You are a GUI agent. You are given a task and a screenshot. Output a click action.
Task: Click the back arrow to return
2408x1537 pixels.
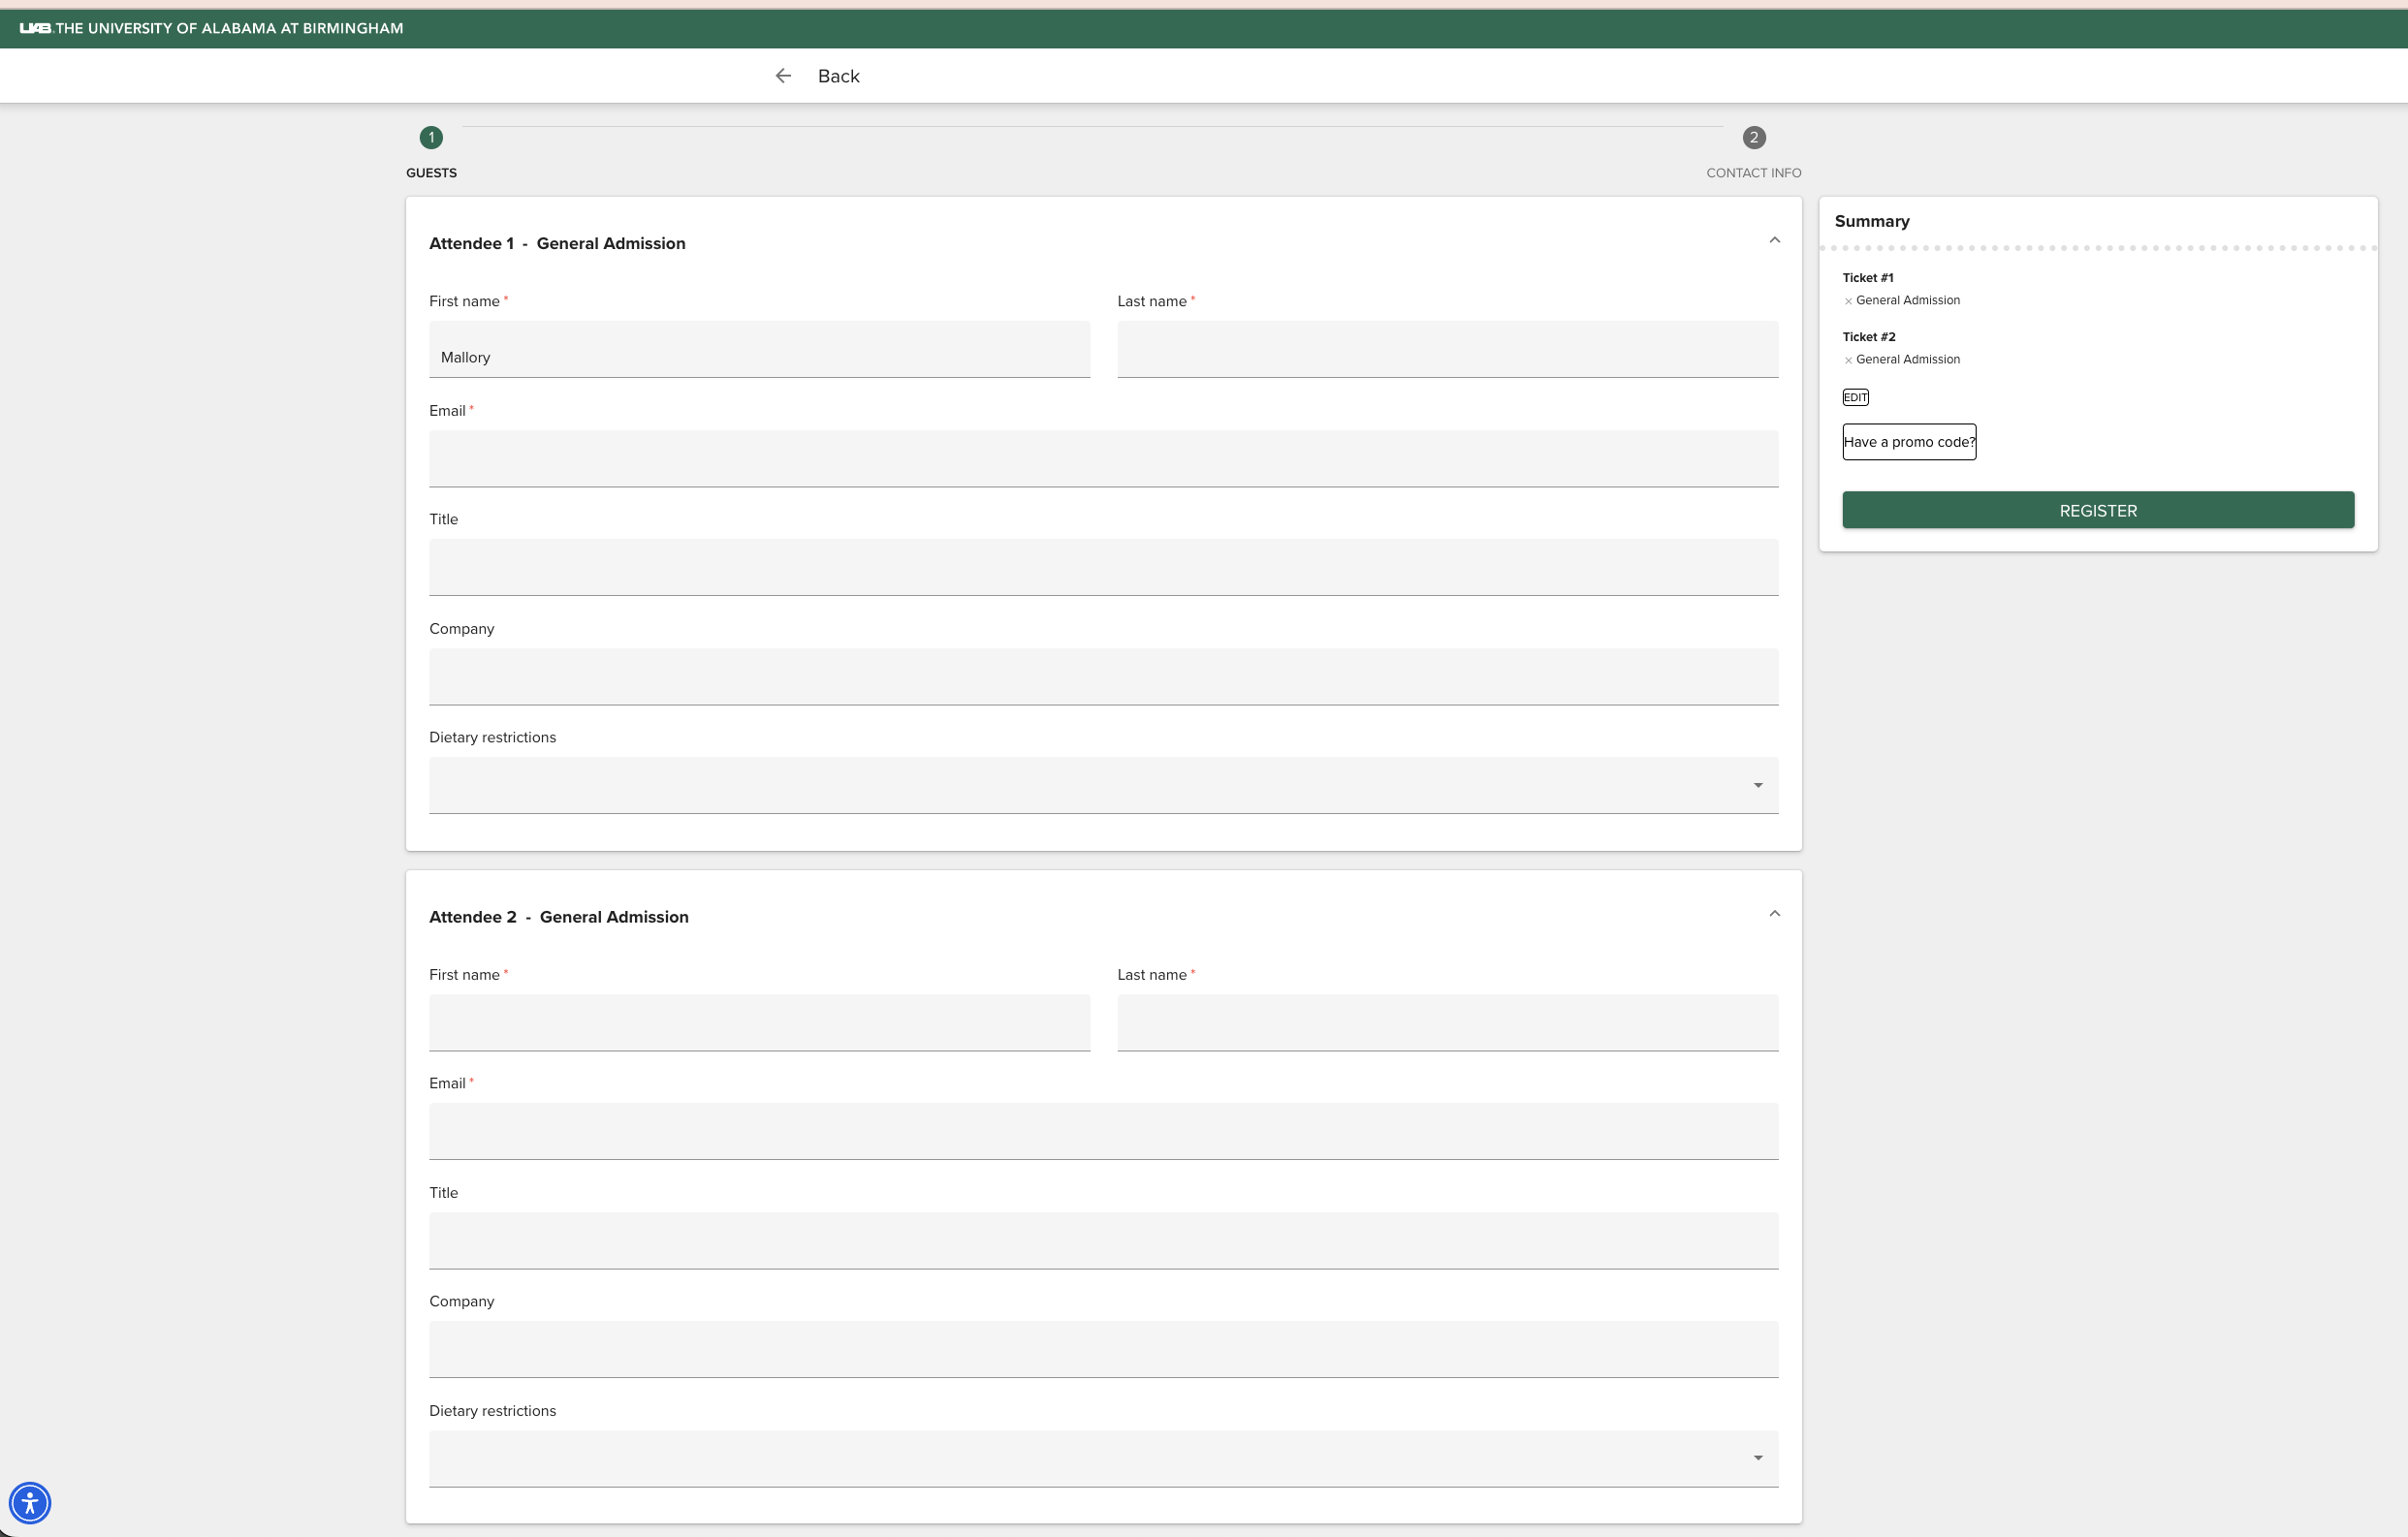coord(783,75)
